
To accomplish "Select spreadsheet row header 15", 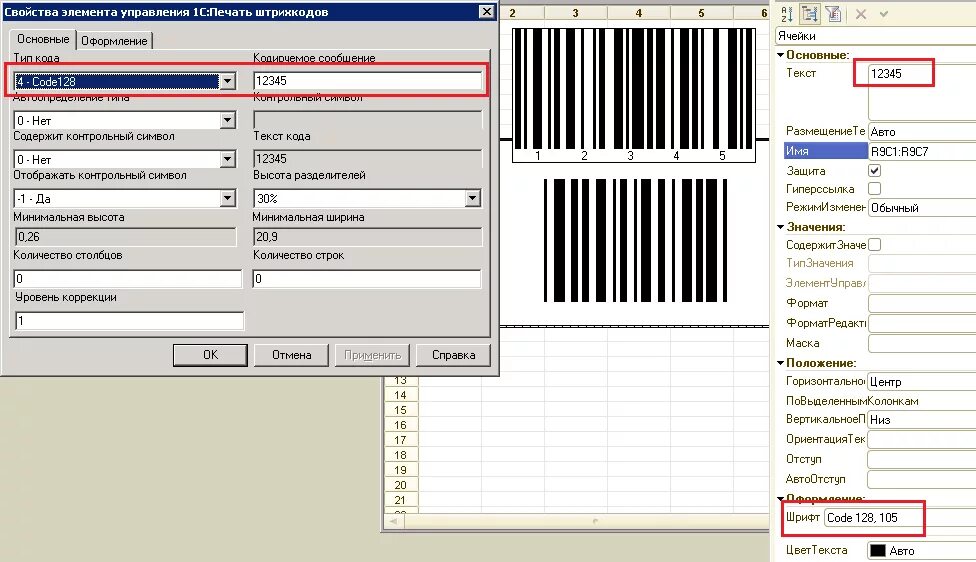I will 400,410.
